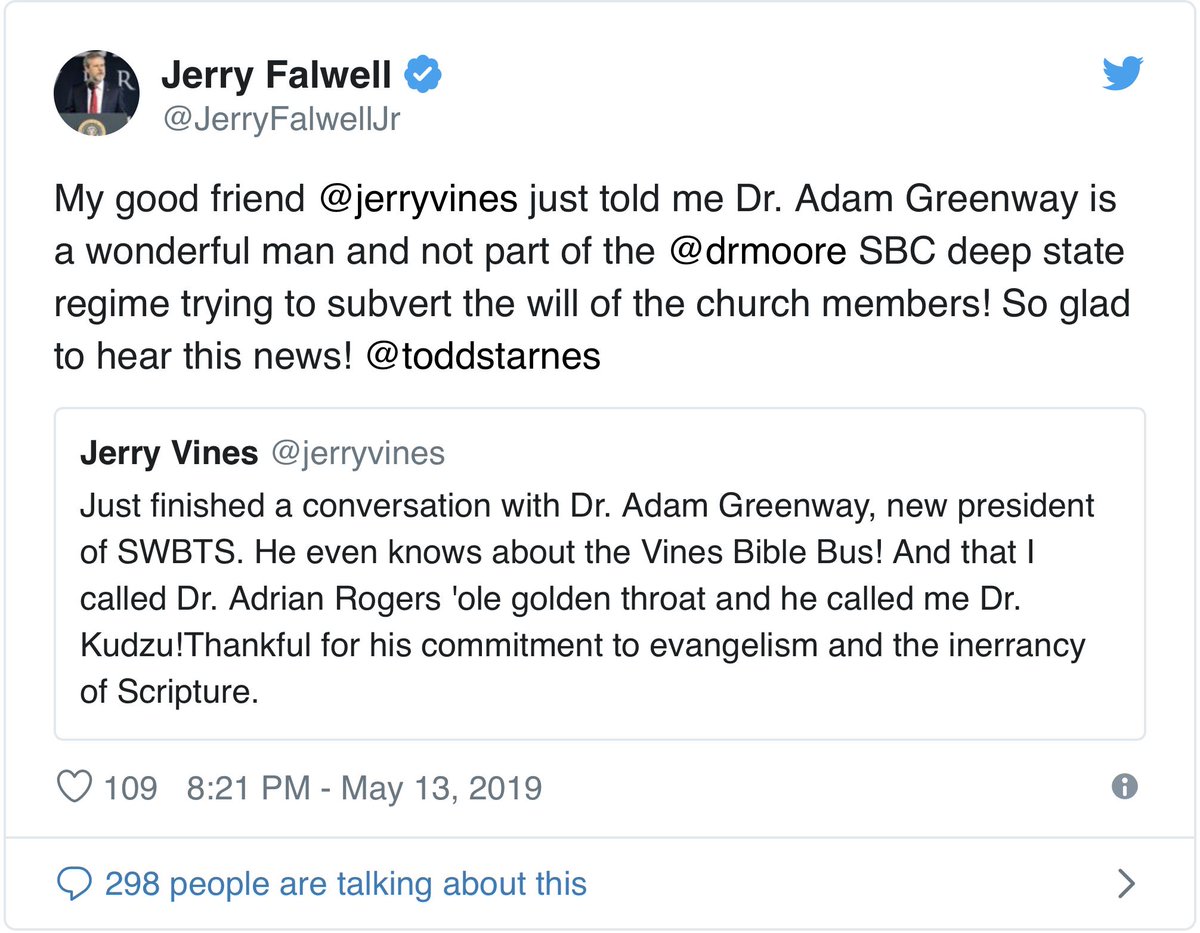This screenshot has width=1200, height=933.
Task: Open the @jerryvines mention in tweet
Action: click(417, 200)
